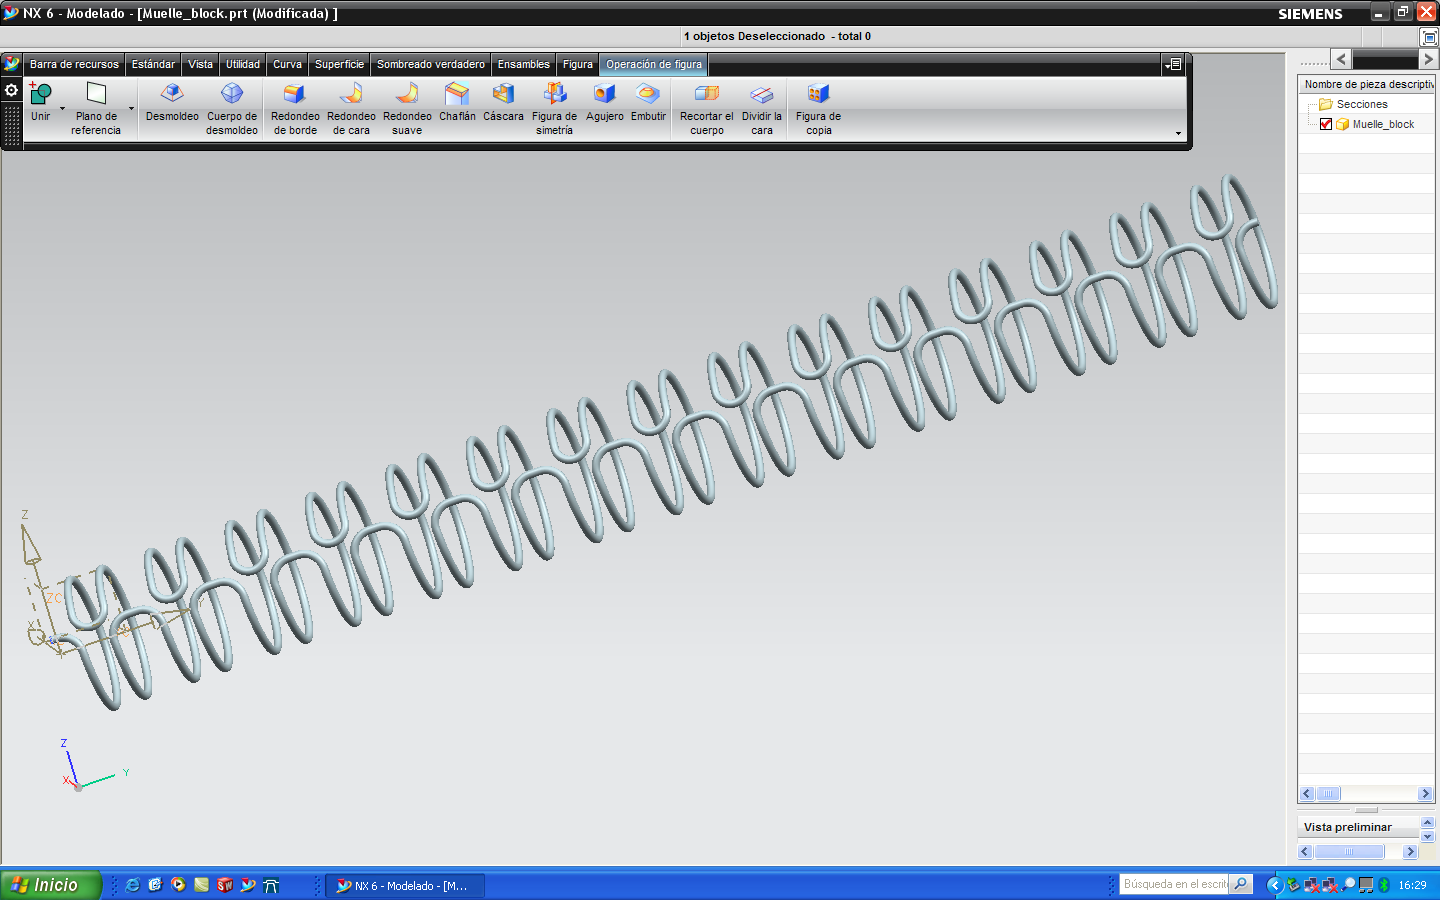This screenshot has width=1440, height=900.
Task: Select Secciones tree item
Action: coord(1362,104)
